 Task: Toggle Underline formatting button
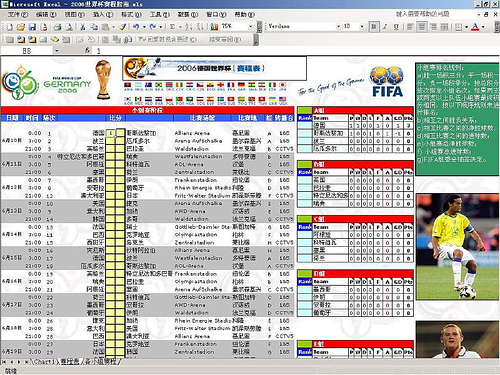click(396, 27)
